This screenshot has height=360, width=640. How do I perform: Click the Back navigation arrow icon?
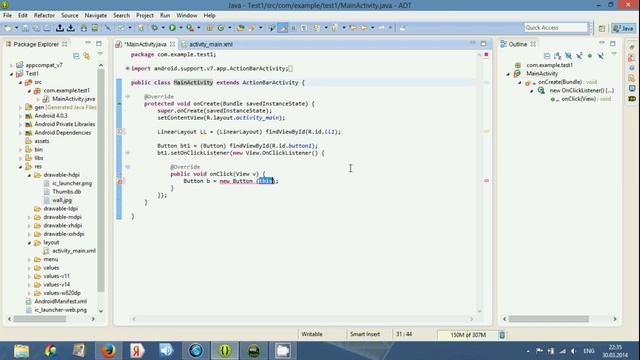click(x=364, y=28)
